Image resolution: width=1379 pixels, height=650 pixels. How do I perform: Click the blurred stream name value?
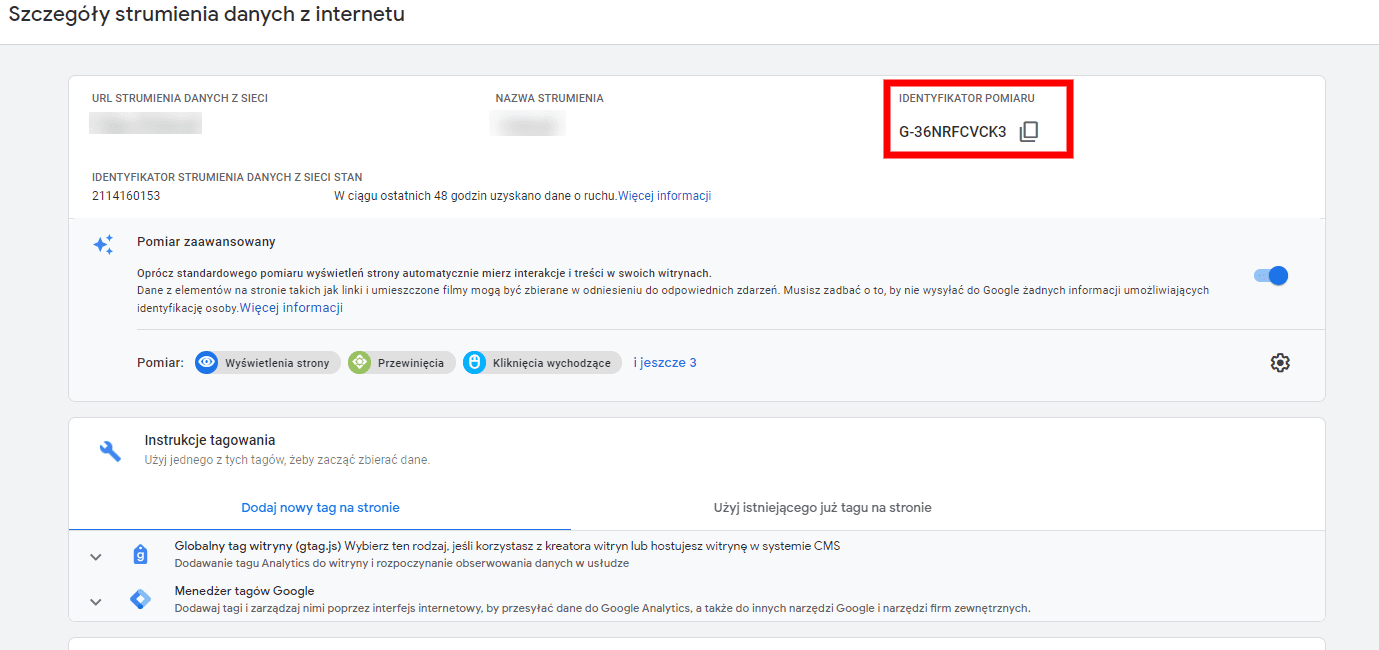click(x=528, y=123)
